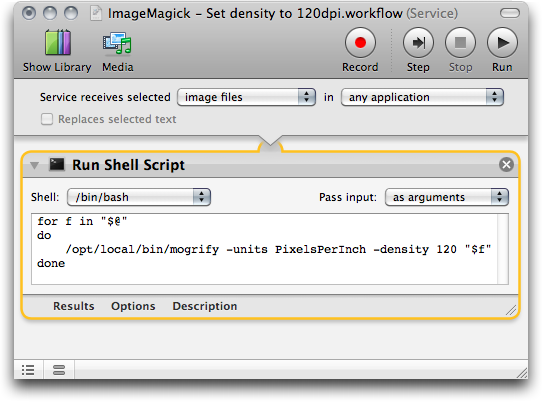542x402 pixels.
Task: Click the Step workflow button
Action: 418,43
